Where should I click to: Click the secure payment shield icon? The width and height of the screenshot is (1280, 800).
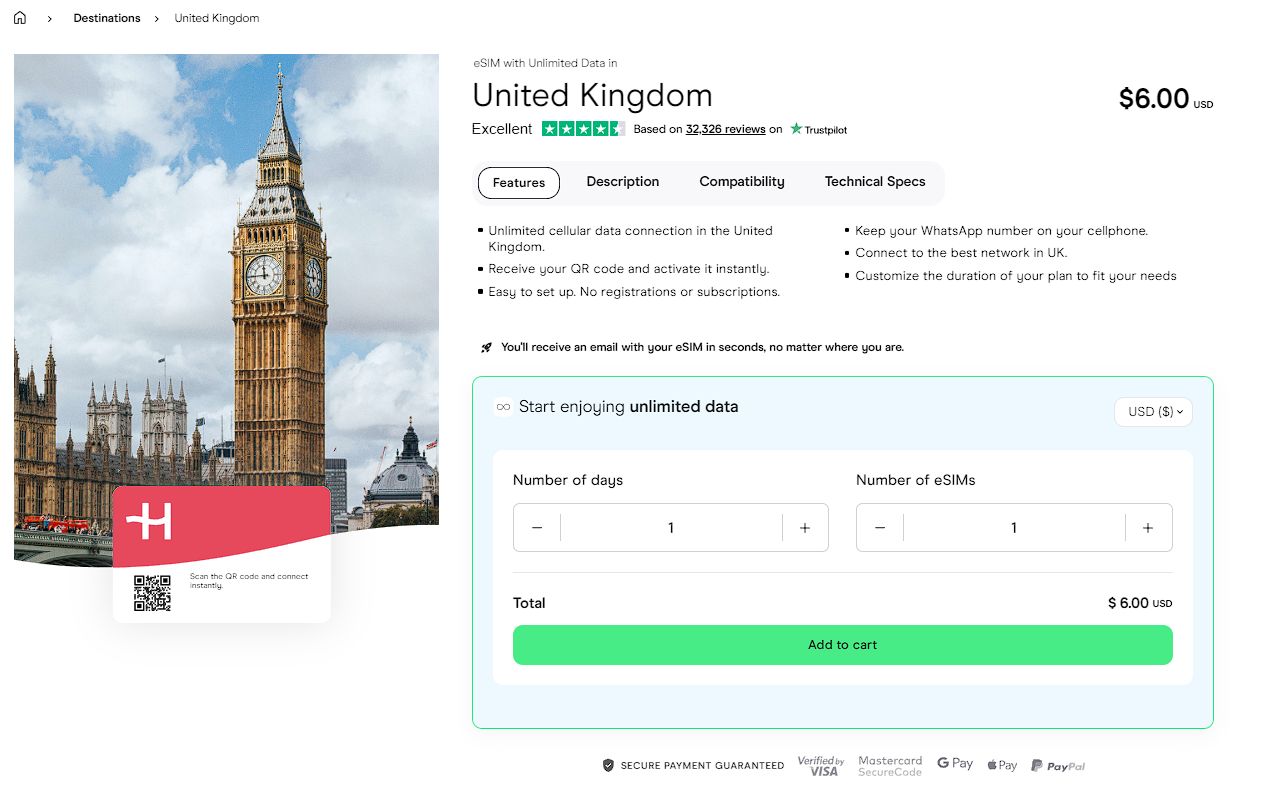[x=608, y=765]
